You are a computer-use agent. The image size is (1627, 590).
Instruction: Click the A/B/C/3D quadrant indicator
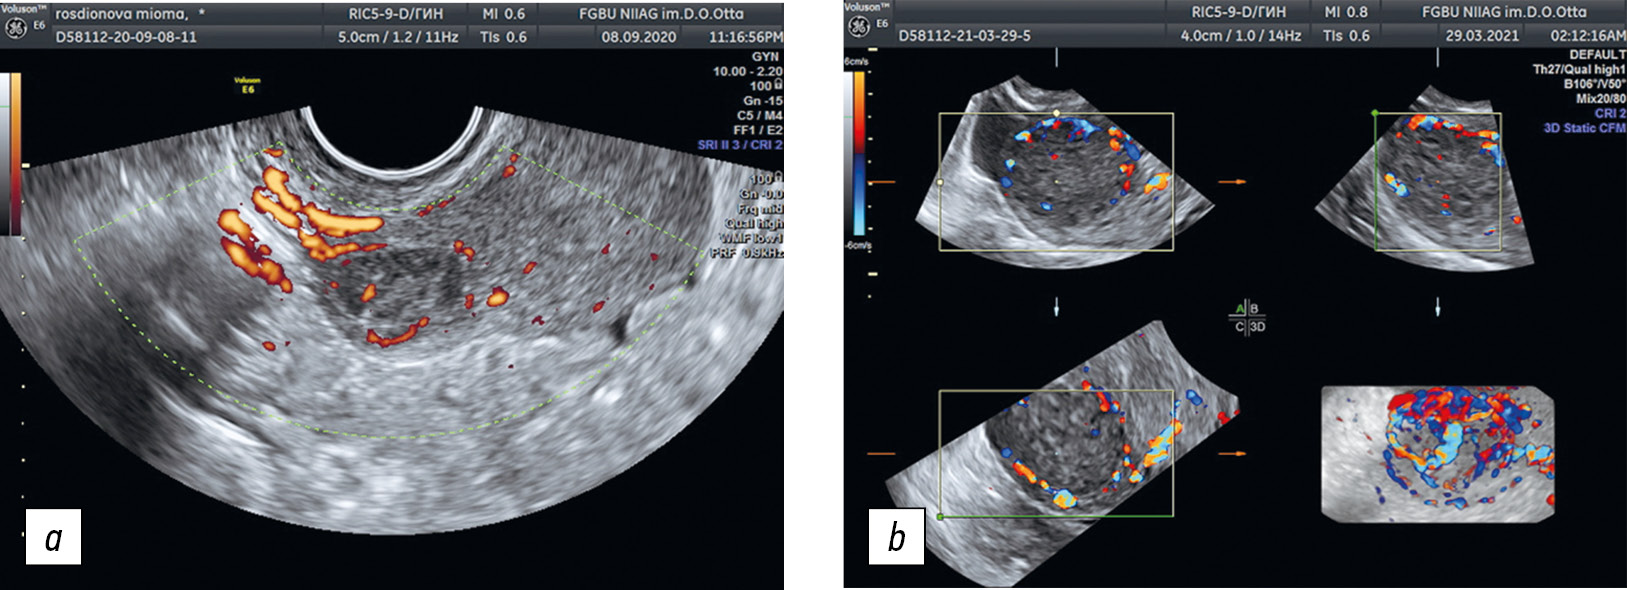click(x=1247, y=317)
